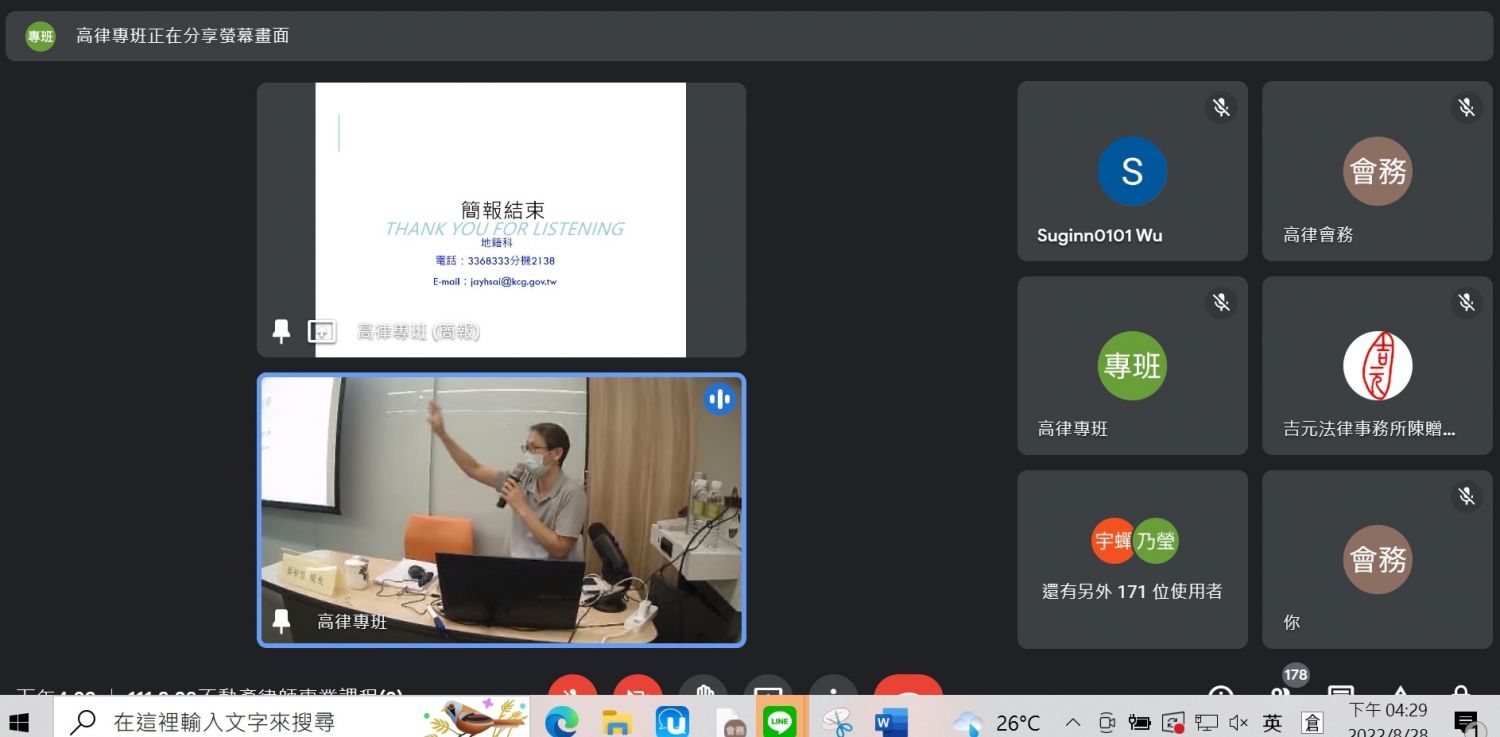
Task: Open the blue U app on the taskbar
Action: 671,721
